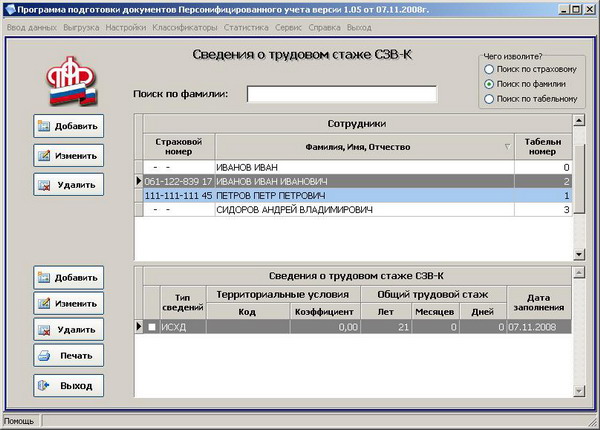Open the filter arrow in Фамилия, Имя, Отчество header
Image resolution: width=600 pixels, height=430 pixels.
(506, 147)
